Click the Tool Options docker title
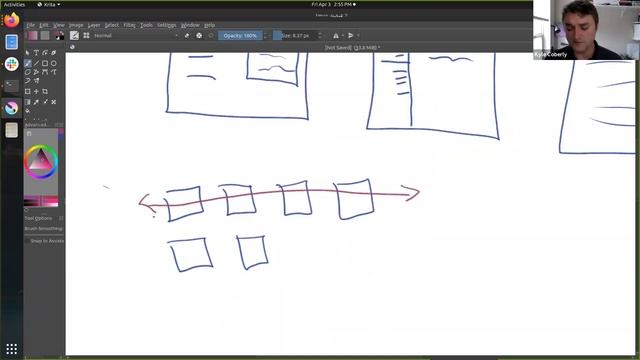The image size is (640, 360). (38, 218)
